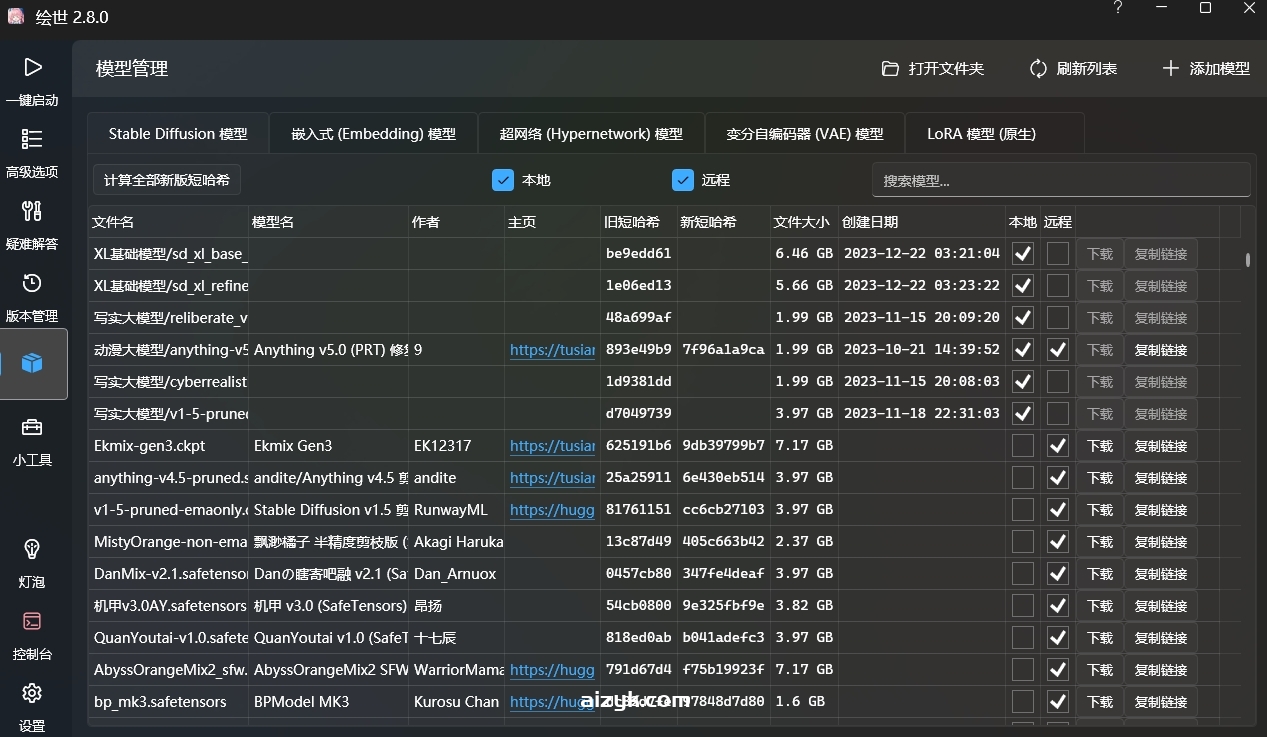Click the 一键启动 play icon in sidebar
Screen dimensions: 1267x737
tap(32, 68)
